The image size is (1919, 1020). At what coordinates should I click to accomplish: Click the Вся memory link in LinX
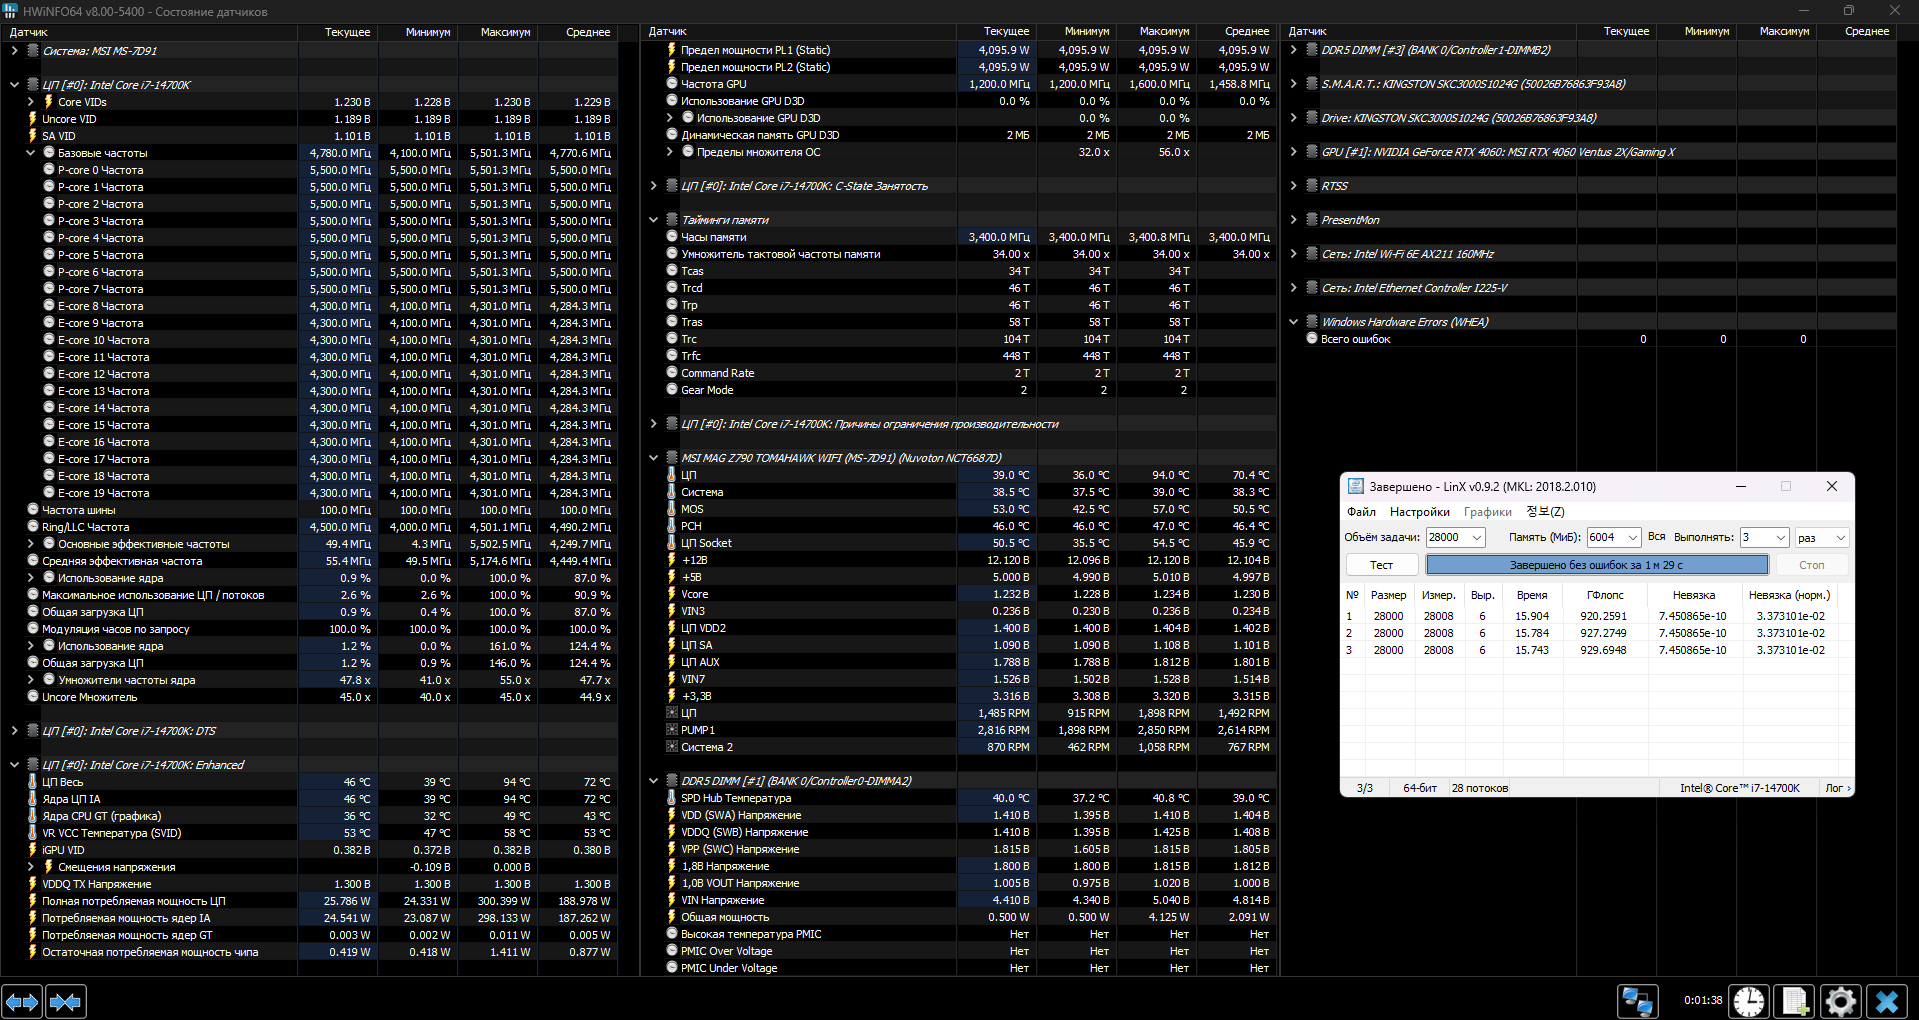click(1657, 537)
